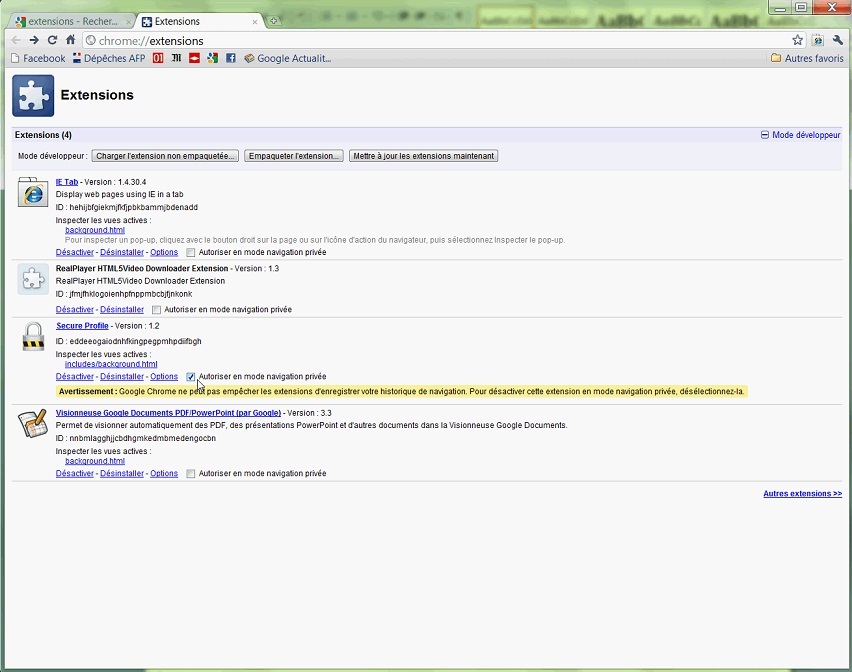Go back with the browser back arrow
The height and width of the screenshot is (672, 852).
tap(16, 40)
